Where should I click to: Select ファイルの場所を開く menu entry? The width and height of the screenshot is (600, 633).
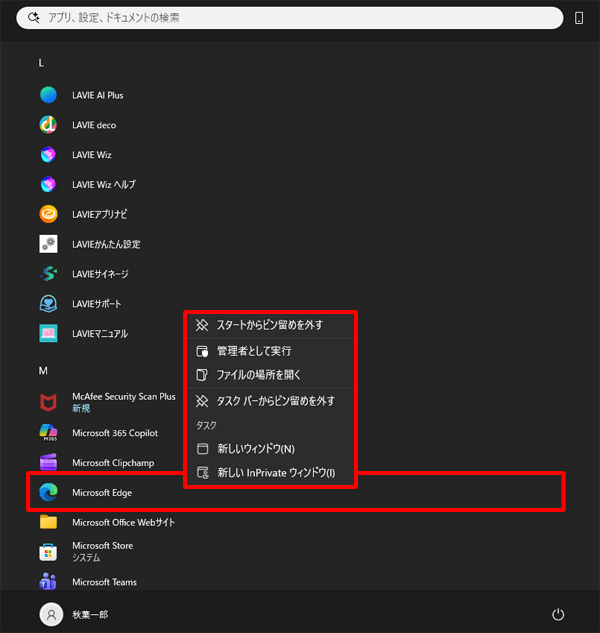(271, 375)
